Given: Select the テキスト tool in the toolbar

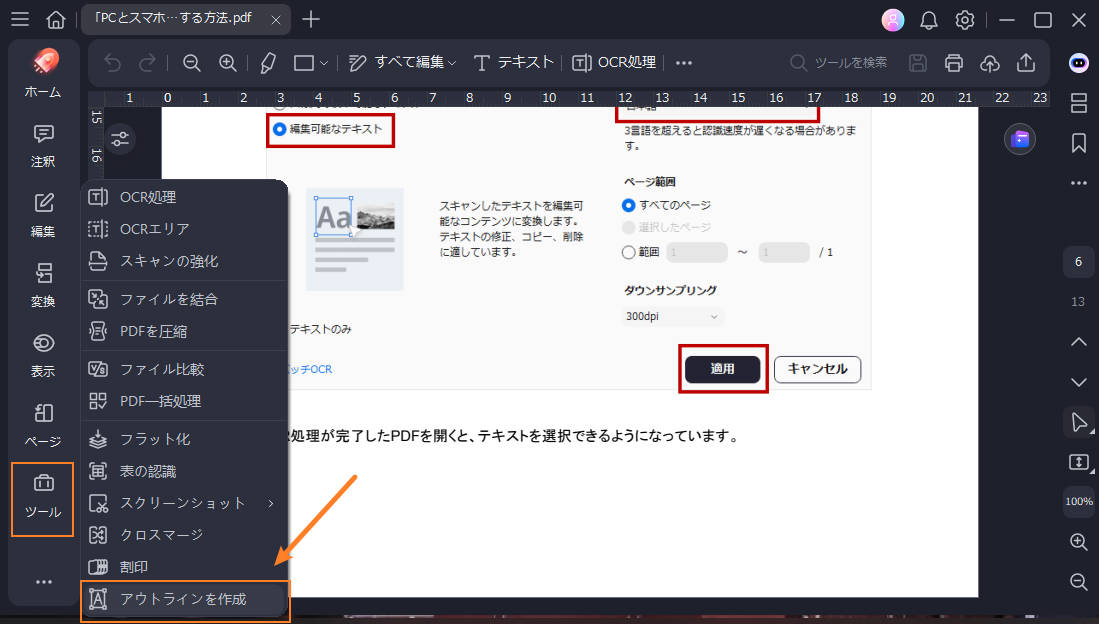Looking at the screenshot, I should pyautogui.click(x=513, y=61).
